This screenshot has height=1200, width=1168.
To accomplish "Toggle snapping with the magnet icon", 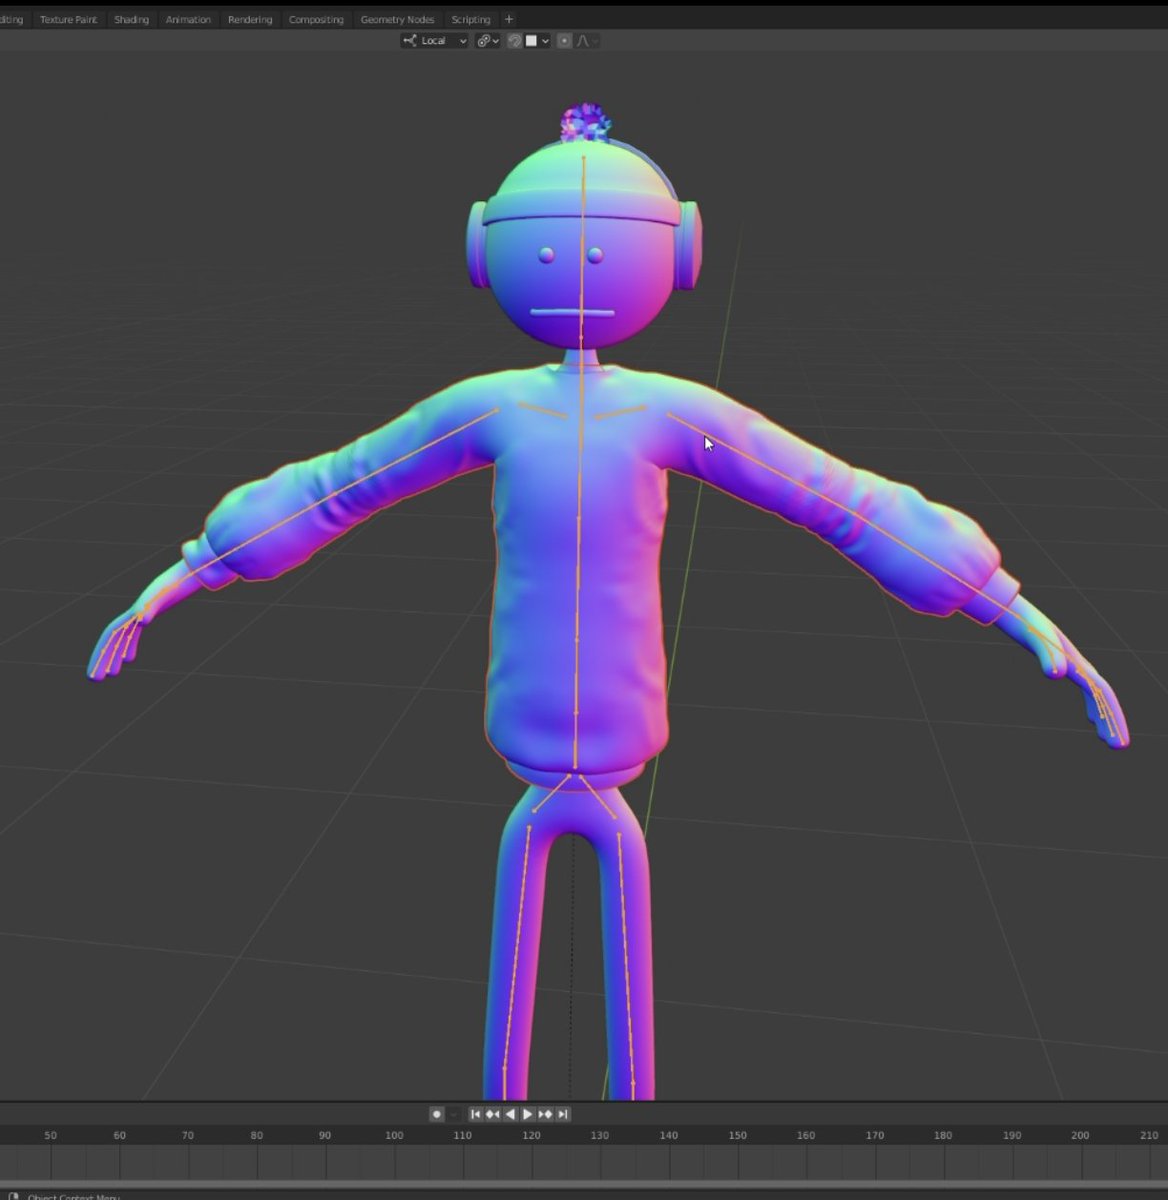I will [x=514, y=41].
